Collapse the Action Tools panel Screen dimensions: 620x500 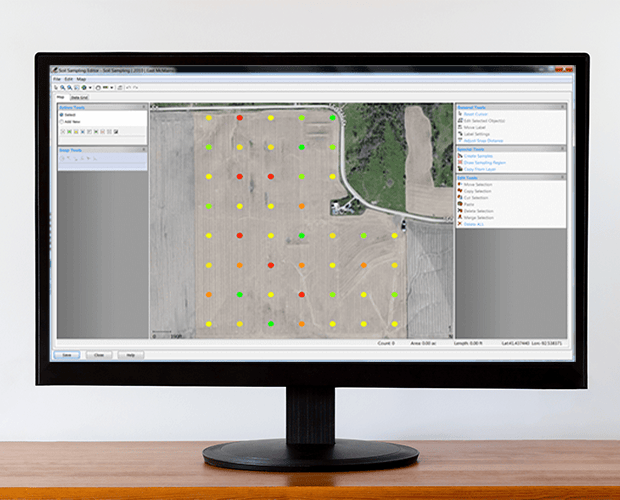coord(144,107)
